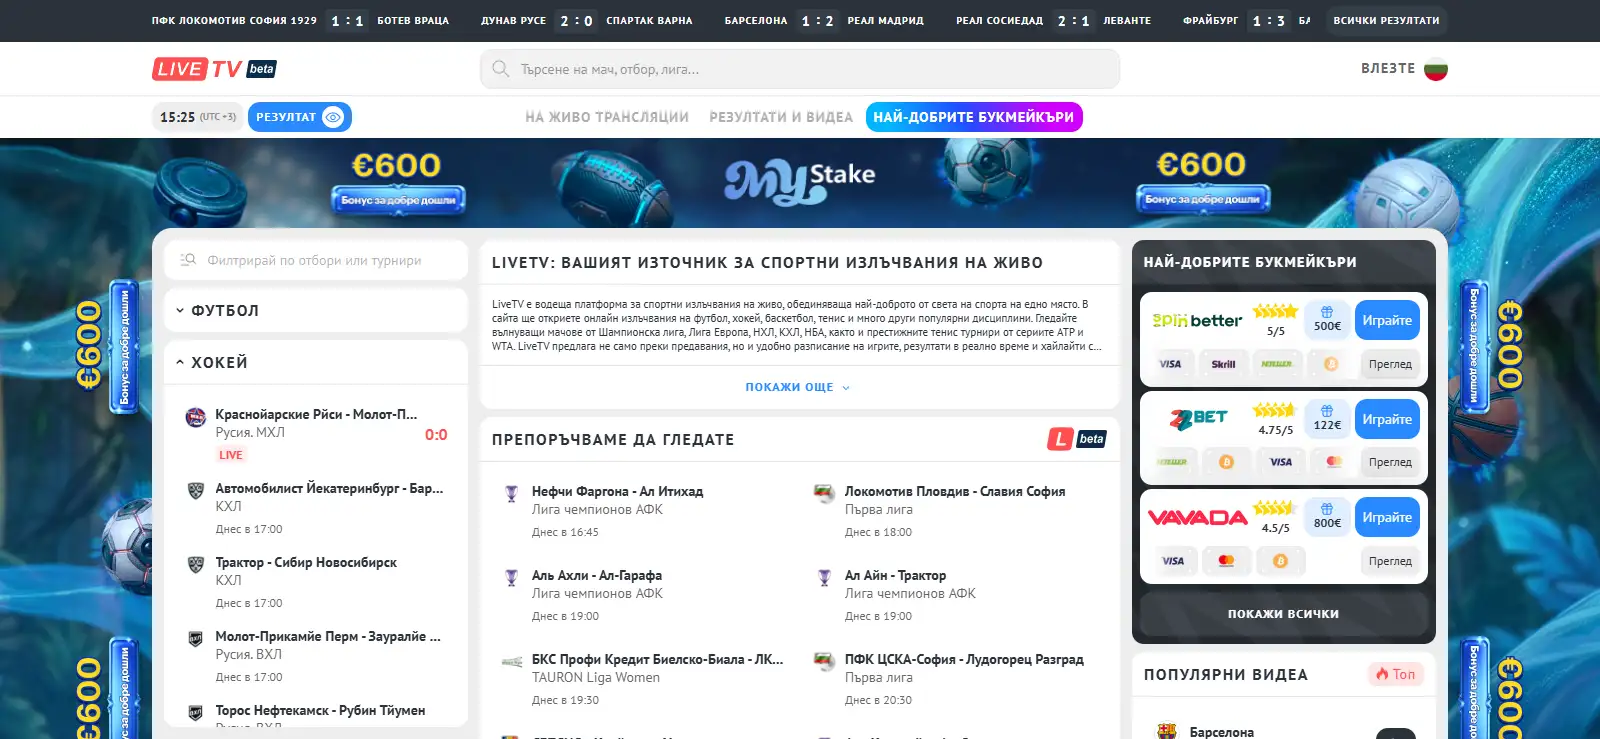Open the Ал Айн - Трактор match
This screenshot has height=739, width=1600.
895,575
